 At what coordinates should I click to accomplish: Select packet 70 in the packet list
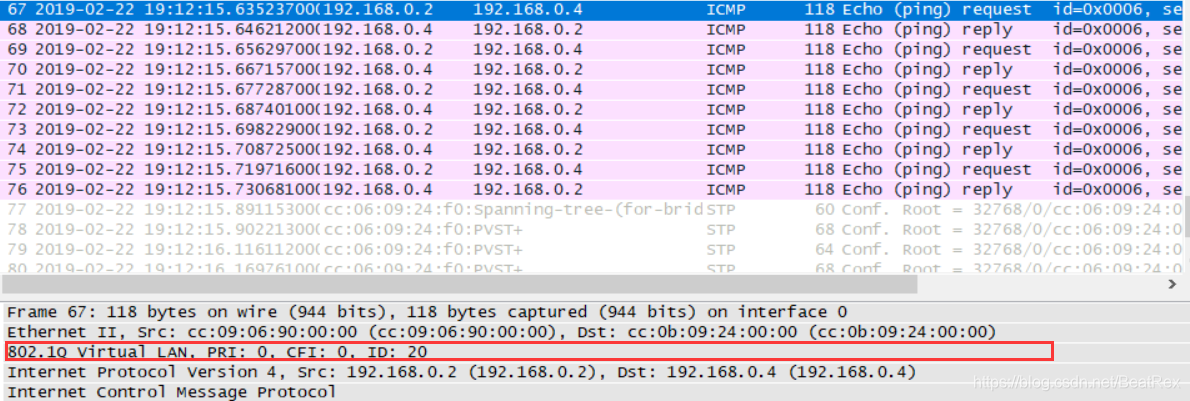coord(591,69)
